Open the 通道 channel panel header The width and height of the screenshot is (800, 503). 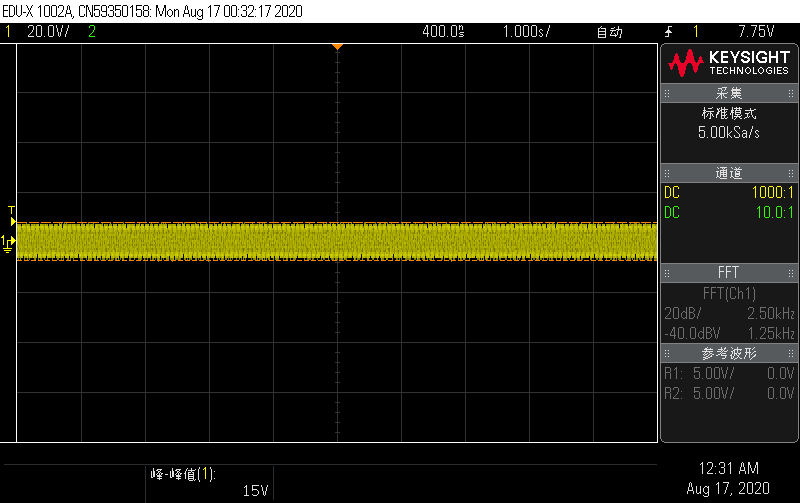(x=729, y=173)
